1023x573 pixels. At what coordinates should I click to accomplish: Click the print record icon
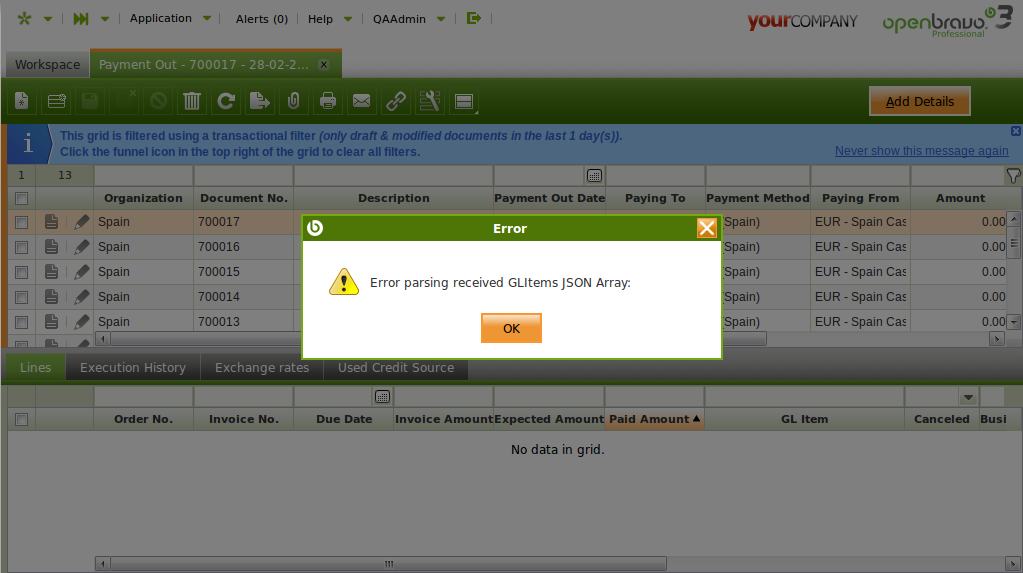point(328,101)
